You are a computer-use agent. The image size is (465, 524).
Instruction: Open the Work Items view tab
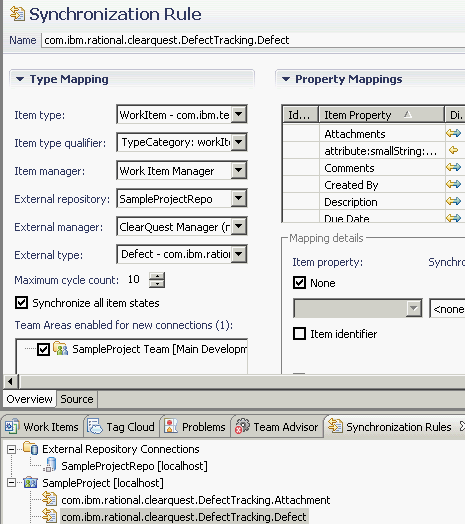(x=42, y=426)
